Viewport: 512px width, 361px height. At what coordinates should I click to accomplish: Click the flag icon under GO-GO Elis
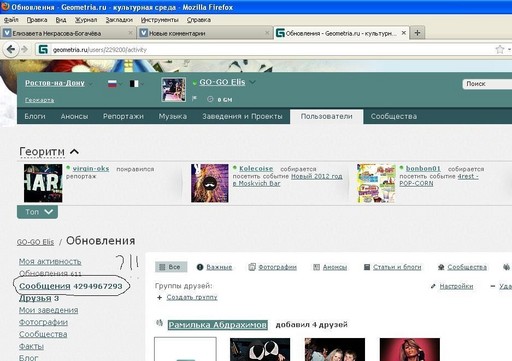coord(195,99)
